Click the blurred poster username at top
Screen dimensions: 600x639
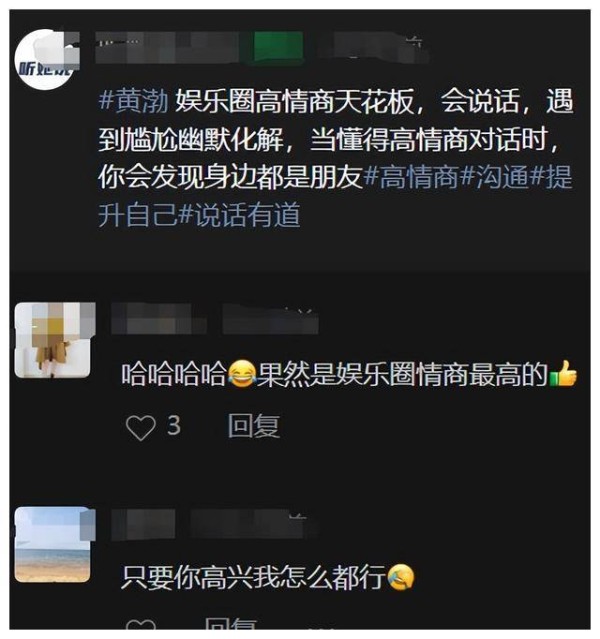point(167,48)
